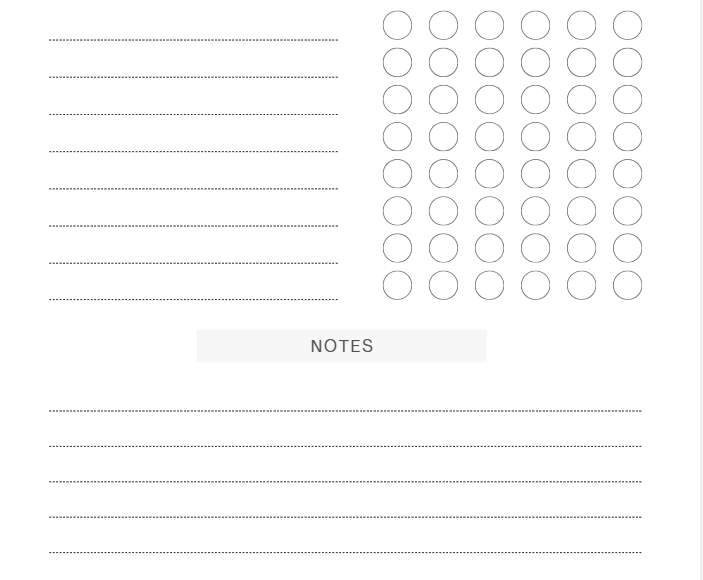Click the eighth dotted line left of circles
Screen dimensions: 703x580
click(193, 299)
